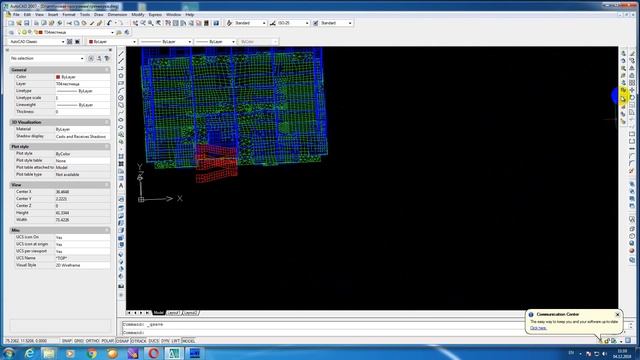Toggle ORTHO mode in status bar
Viewport: 640px width, 360px height.
click(x=92, y=341)
